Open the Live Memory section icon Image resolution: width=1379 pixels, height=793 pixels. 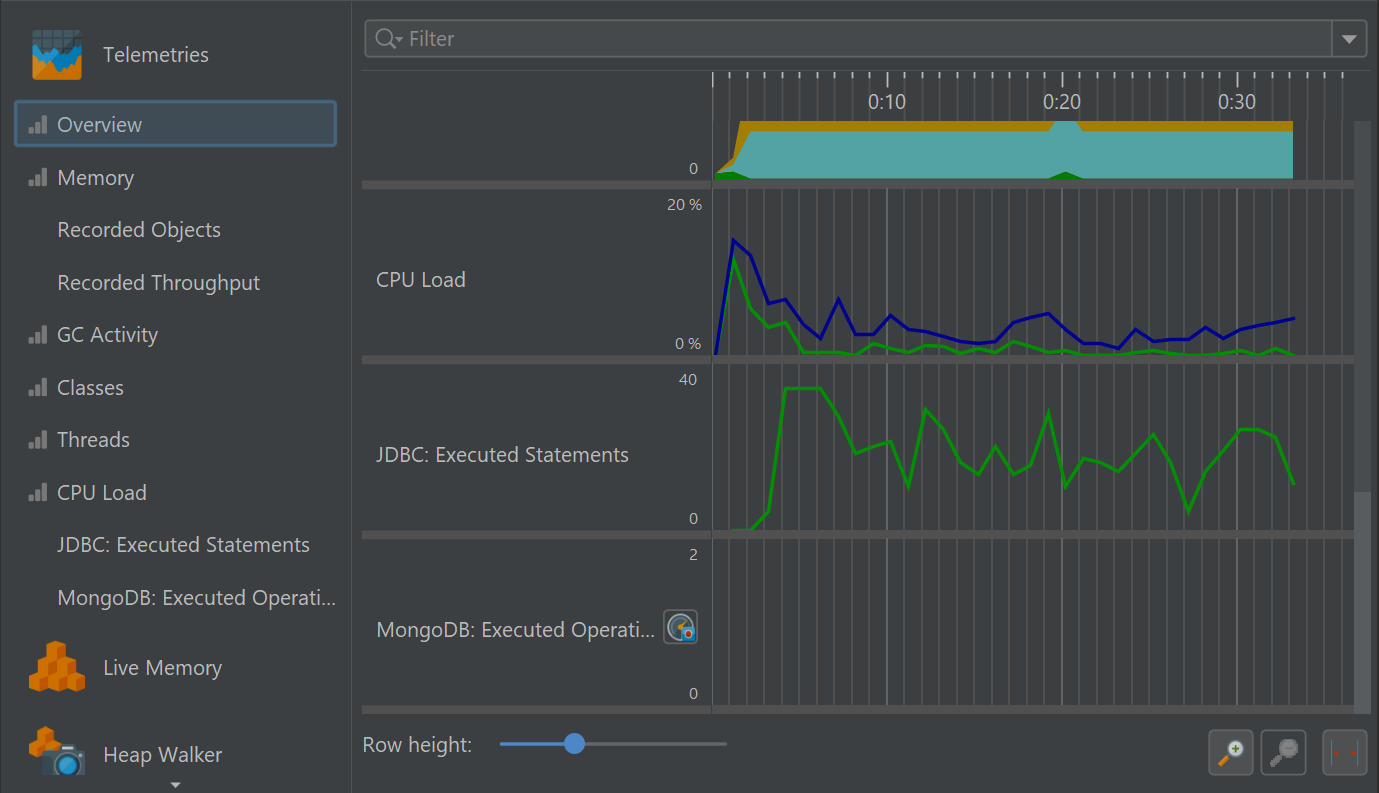[56, 667]
